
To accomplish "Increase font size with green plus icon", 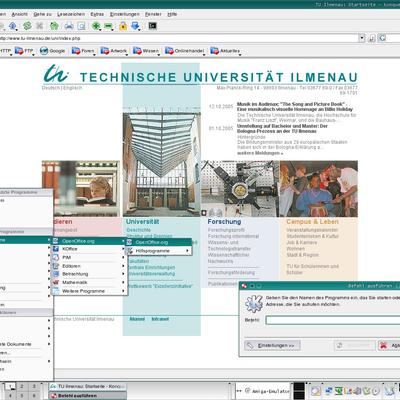I will [x=96, y=26].
